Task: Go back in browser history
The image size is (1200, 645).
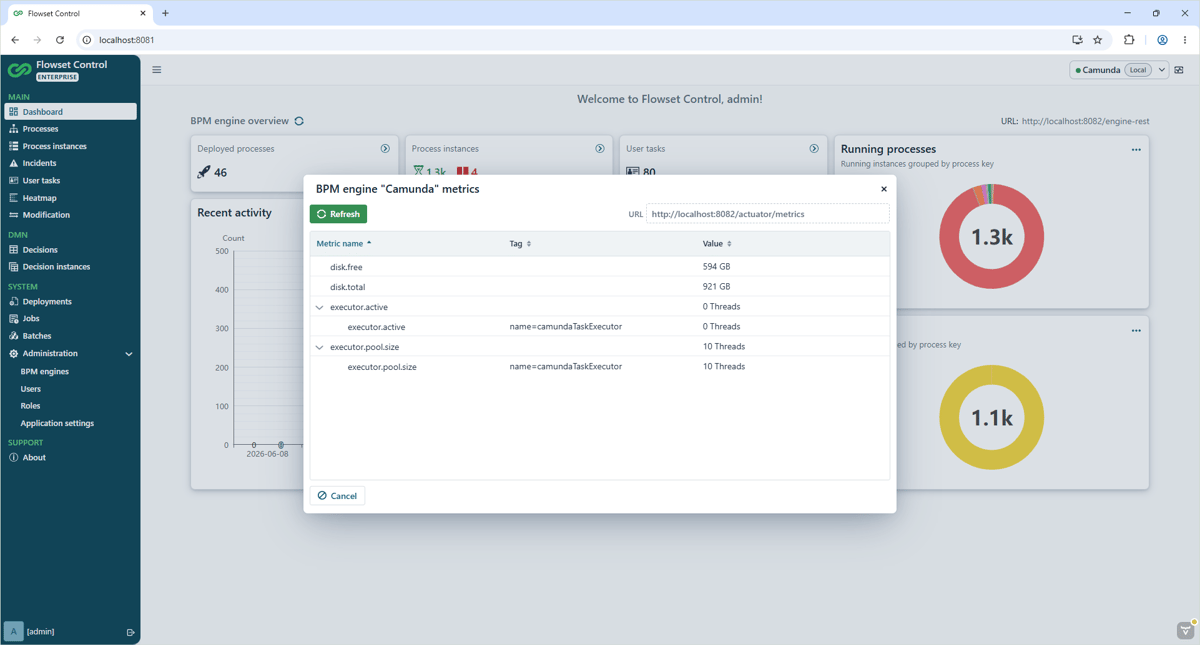Action: coord(15,40)
